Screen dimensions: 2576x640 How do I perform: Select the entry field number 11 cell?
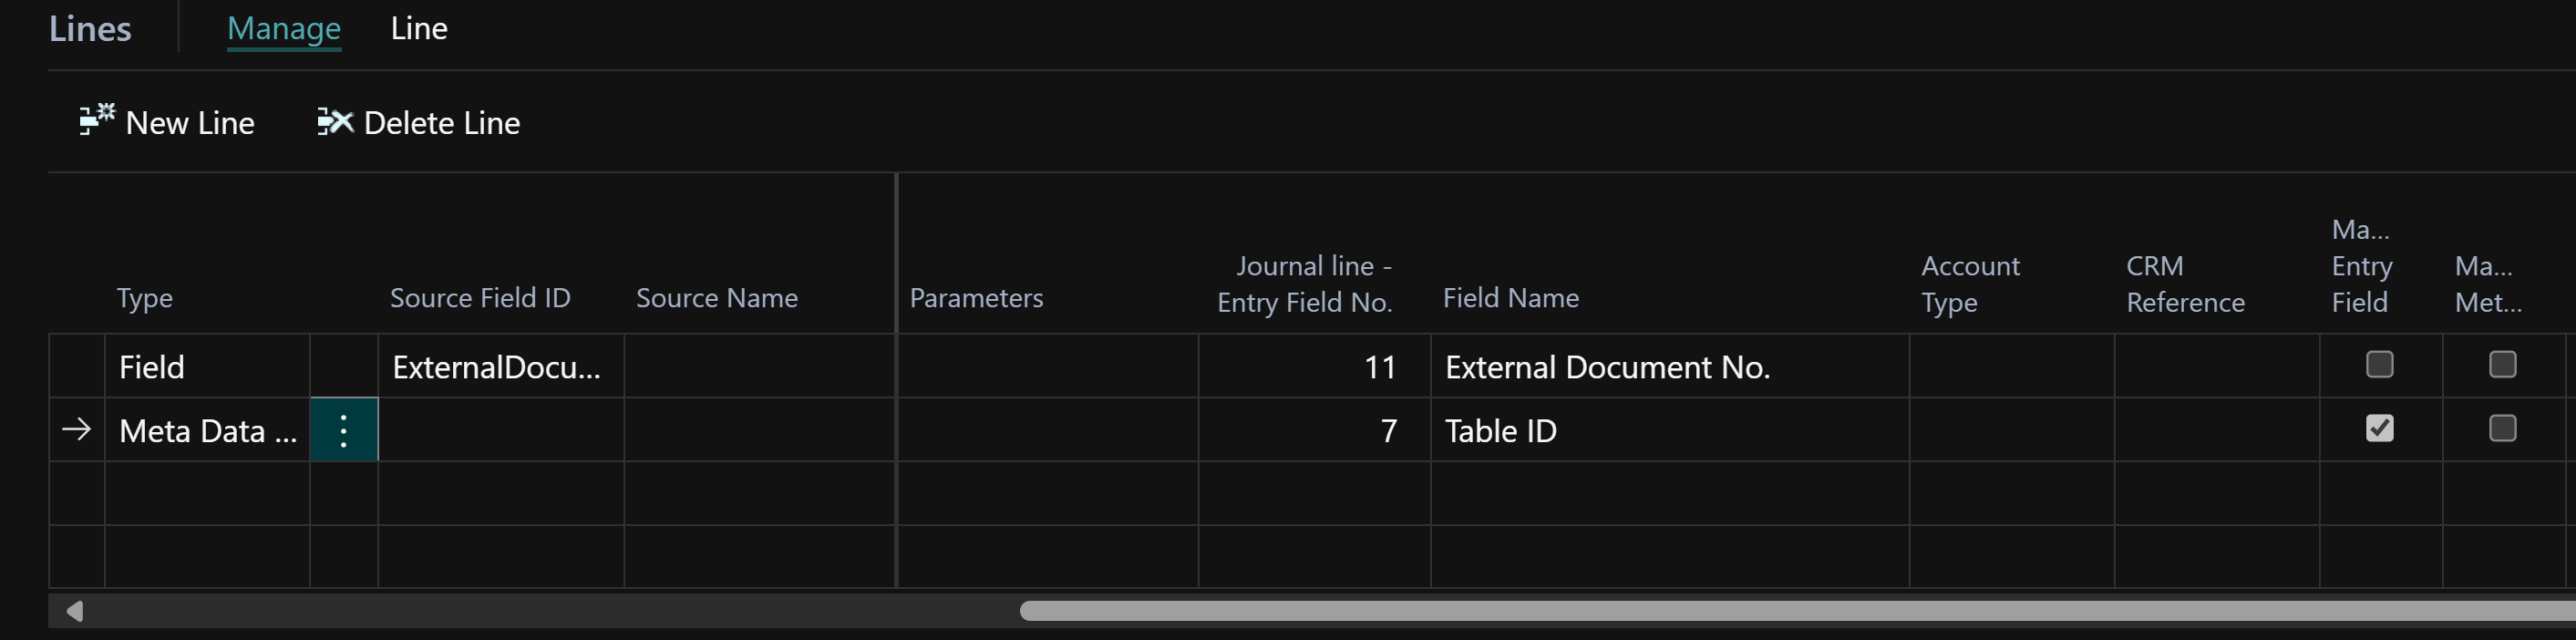tap(1313, 367)
